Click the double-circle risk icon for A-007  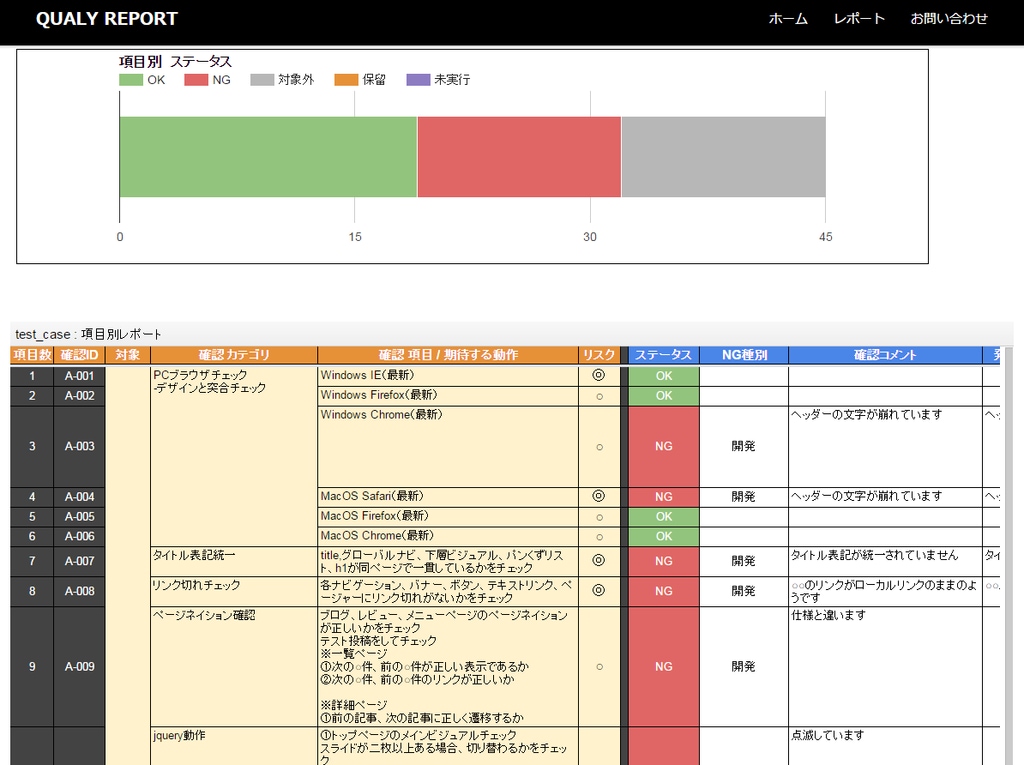coord(598,560)
